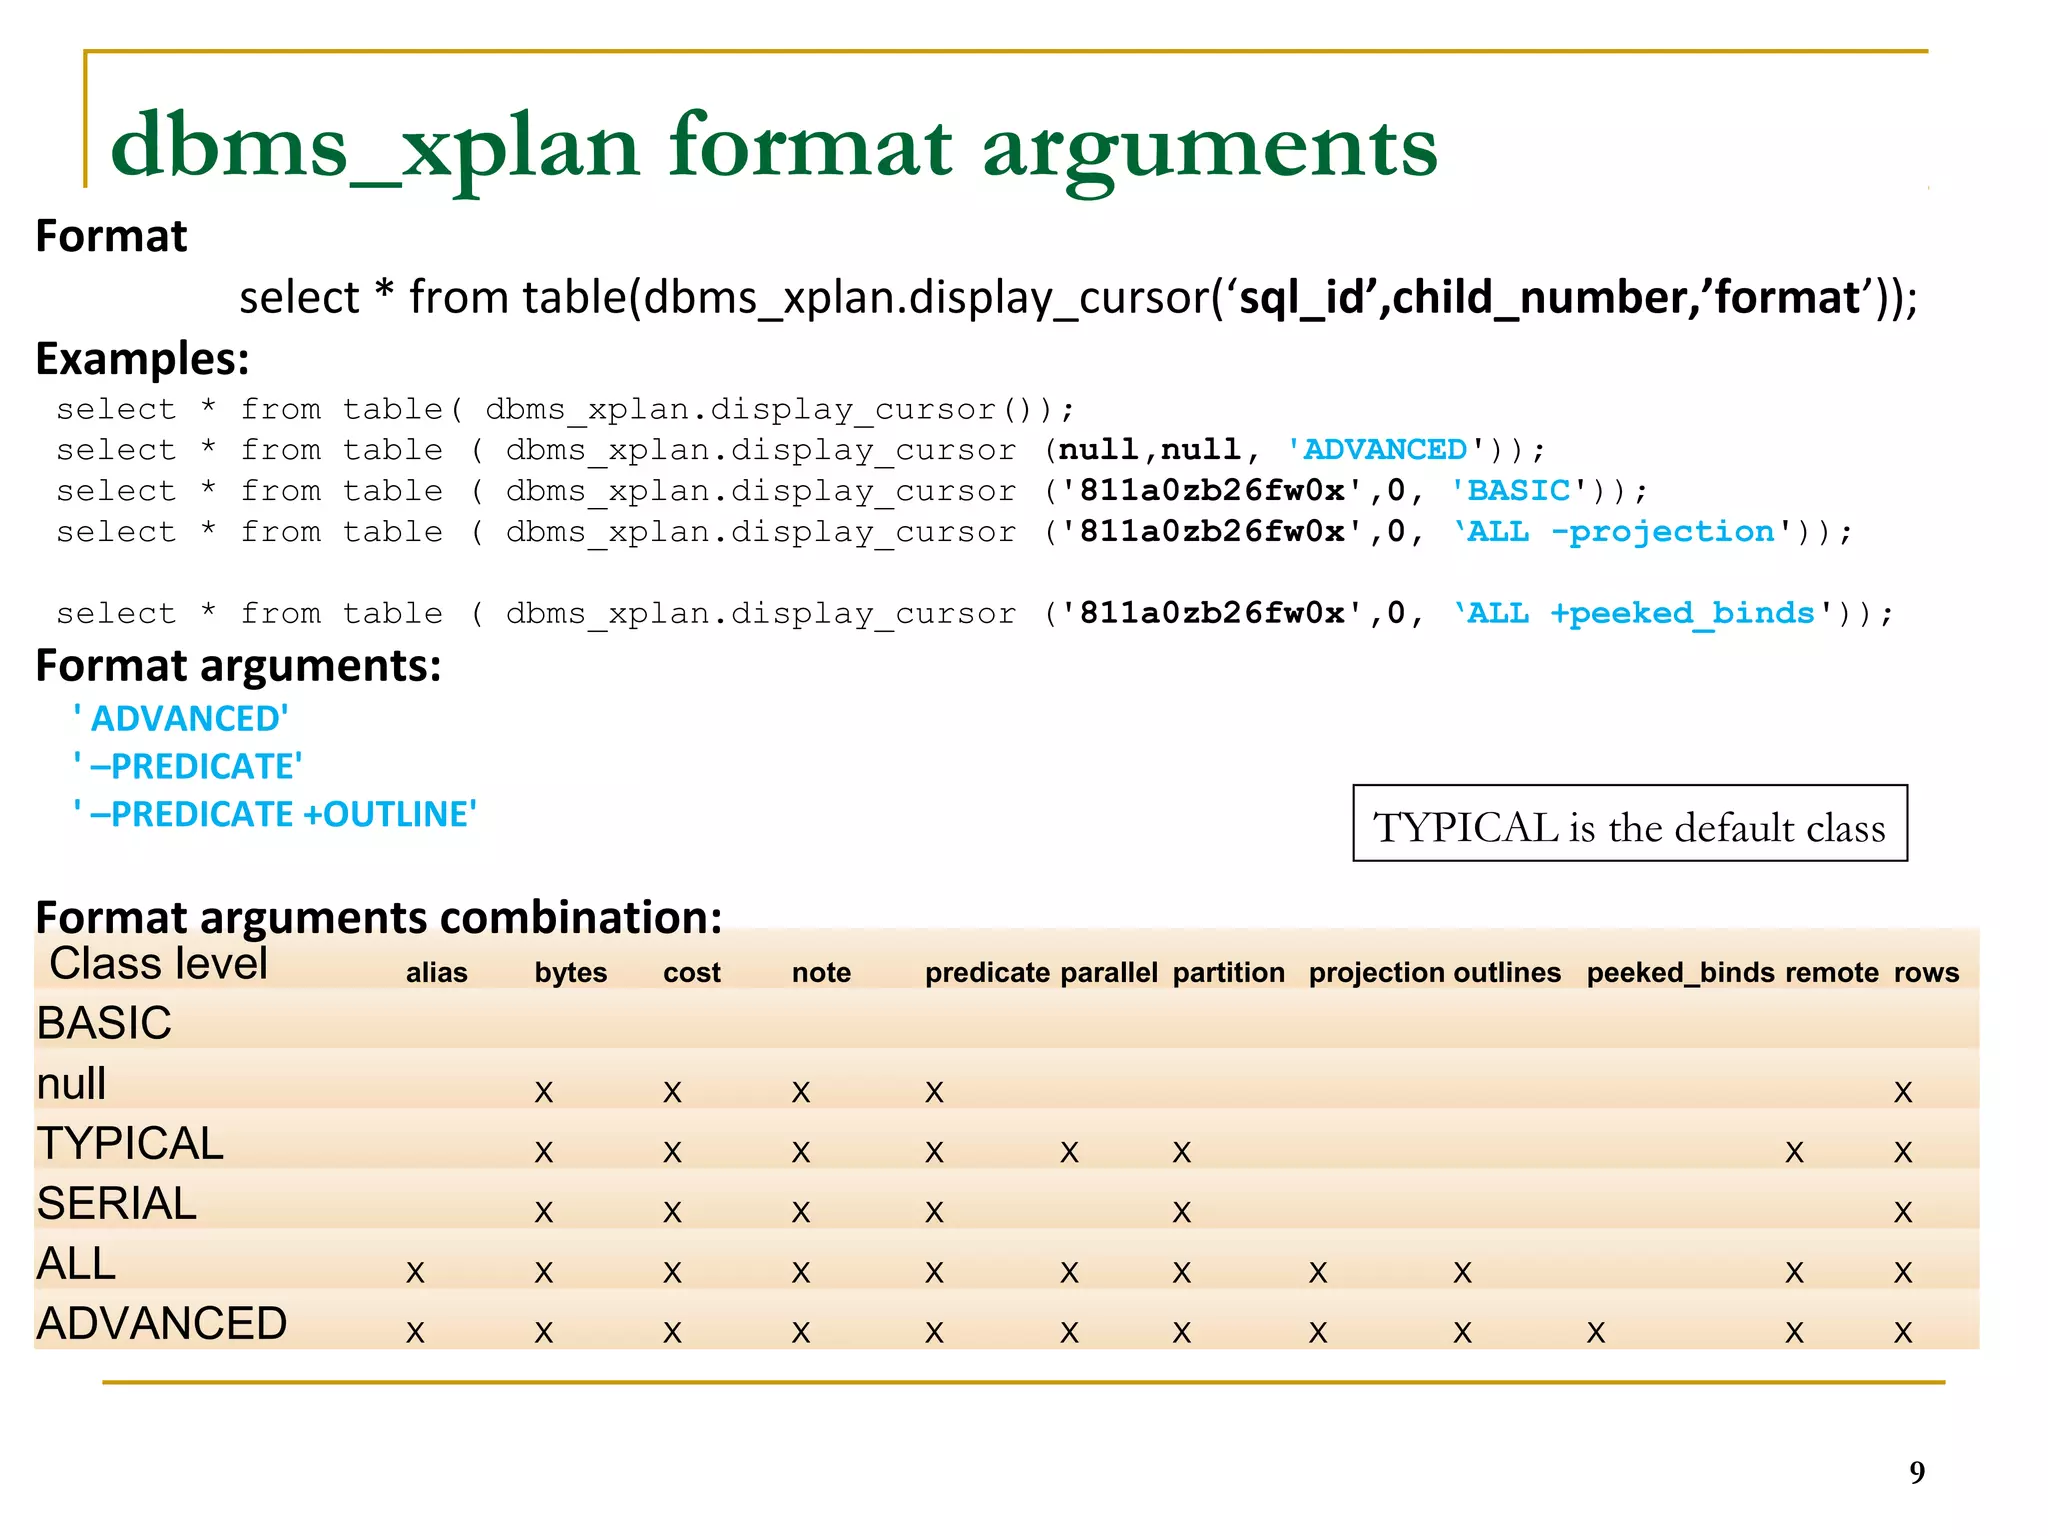
Task: Click the 'cost' column header
Action: tap(692, 973)
